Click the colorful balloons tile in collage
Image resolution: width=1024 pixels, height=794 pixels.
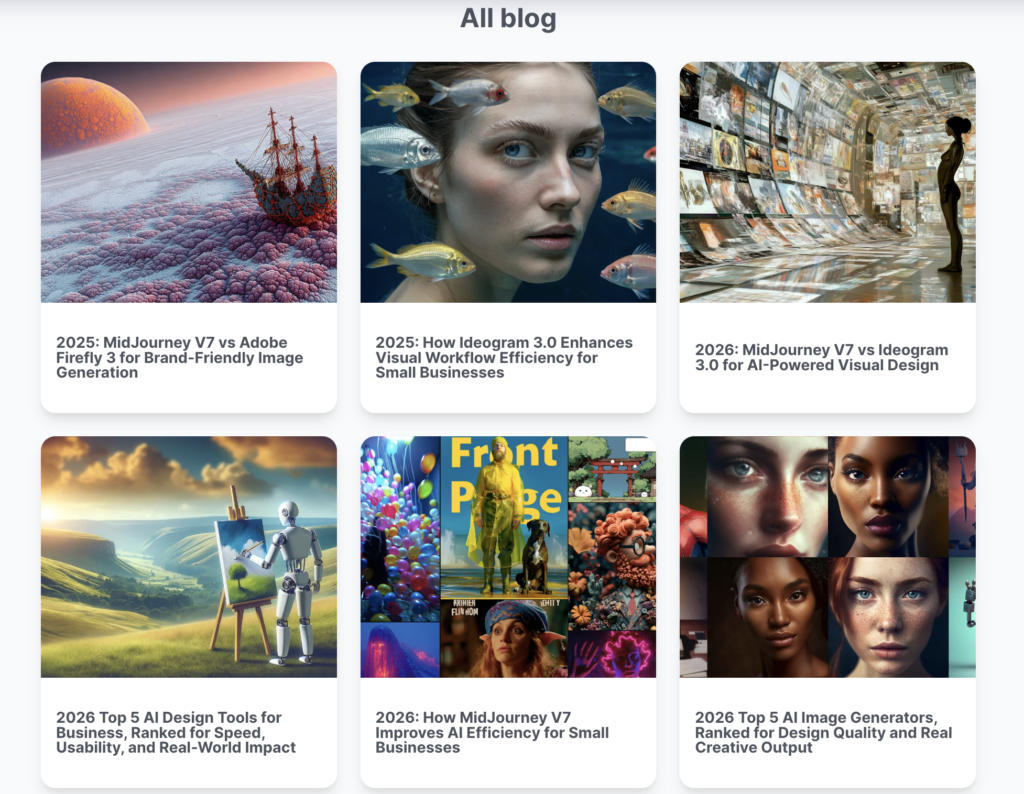pyautogui.click(x=400, y=529)
